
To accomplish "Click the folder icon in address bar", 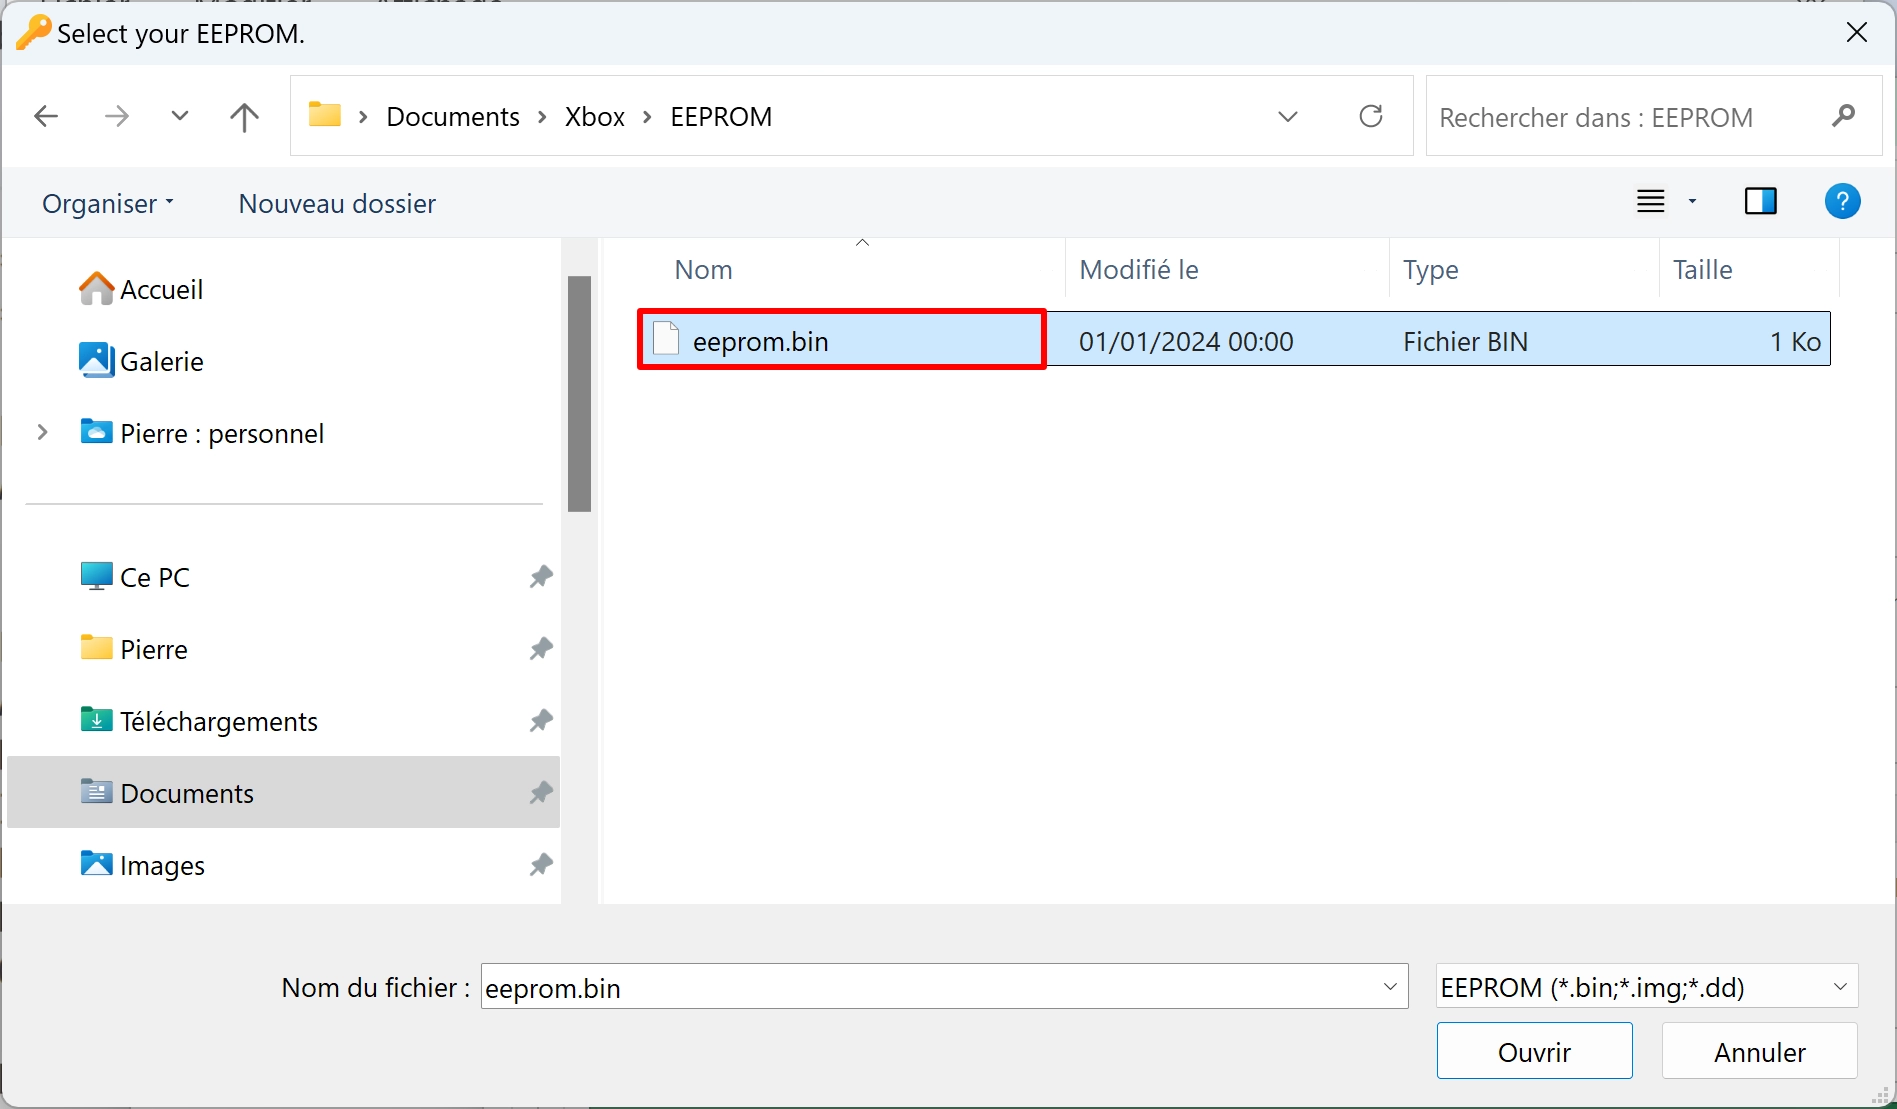I will pyautogui.click(x=324, y=115).
